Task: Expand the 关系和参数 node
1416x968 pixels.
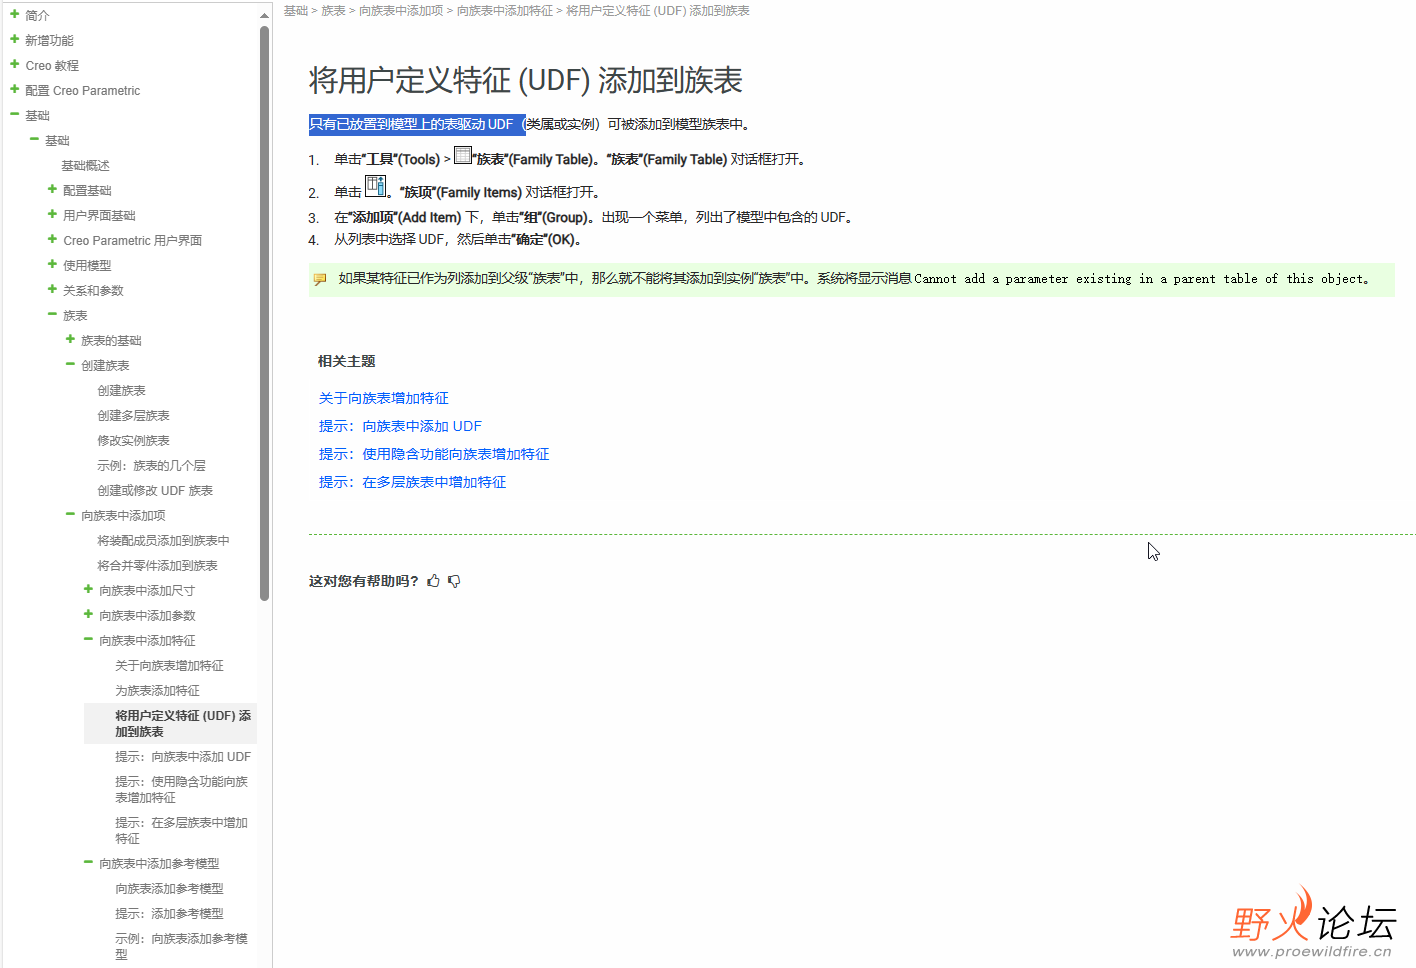Action: tap(52, 289)
